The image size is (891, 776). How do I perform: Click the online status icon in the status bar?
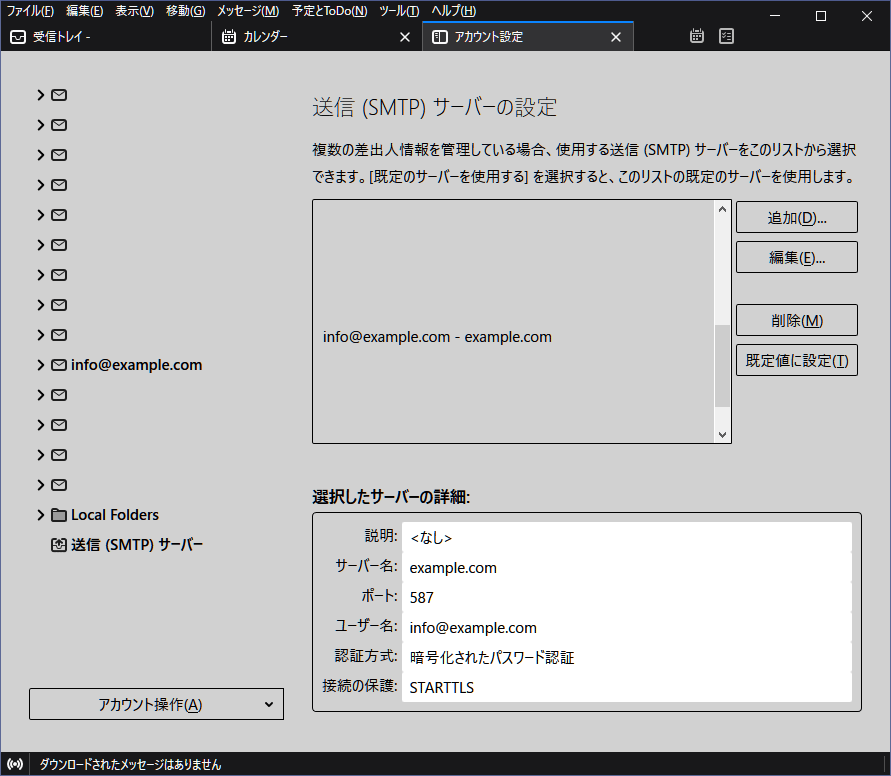pos(14,764)
